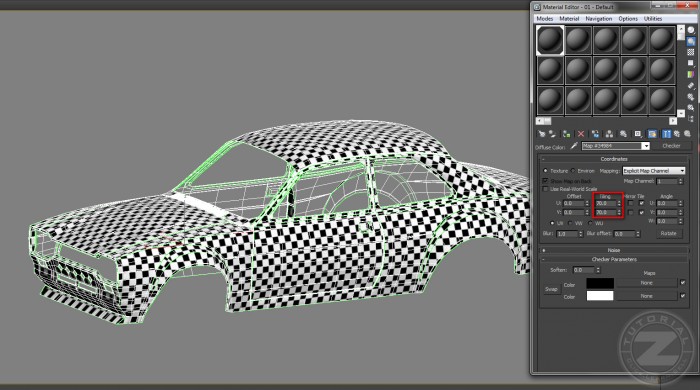
Task: Collapse the Coordinates rollout
Action: tap(614, 159)
